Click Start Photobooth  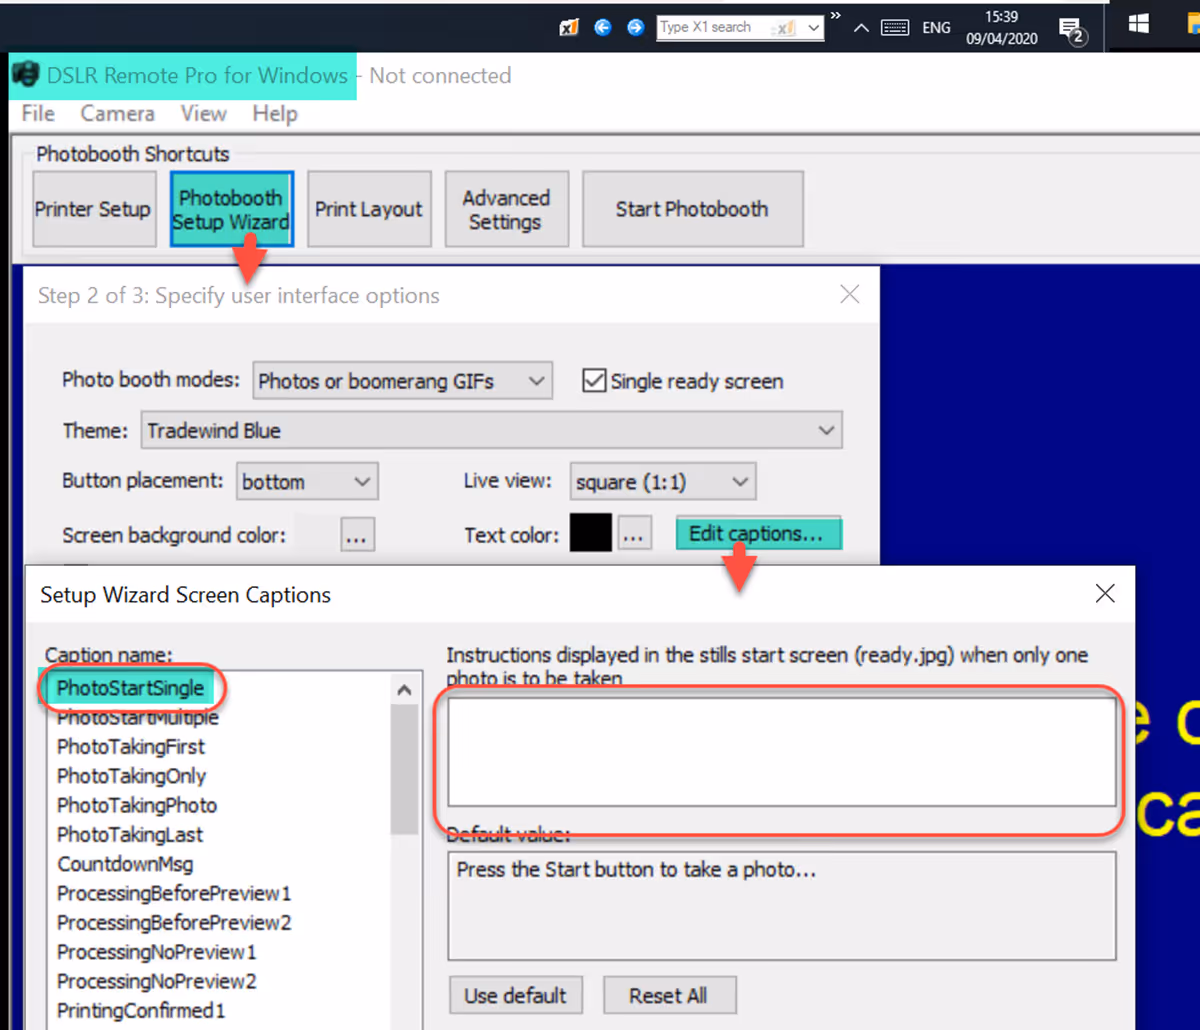pos(693,209)
